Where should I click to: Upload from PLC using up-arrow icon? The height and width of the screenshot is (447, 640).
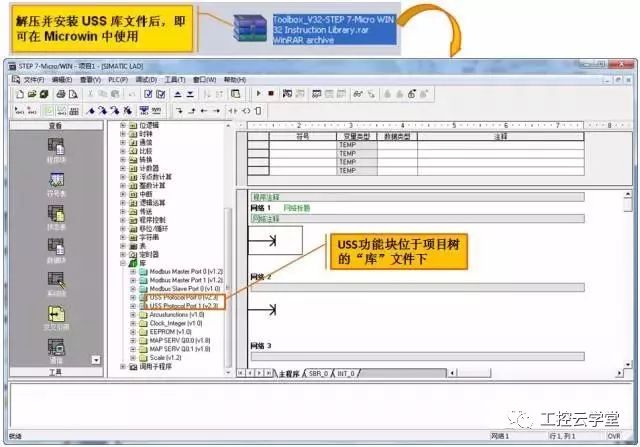178,94
